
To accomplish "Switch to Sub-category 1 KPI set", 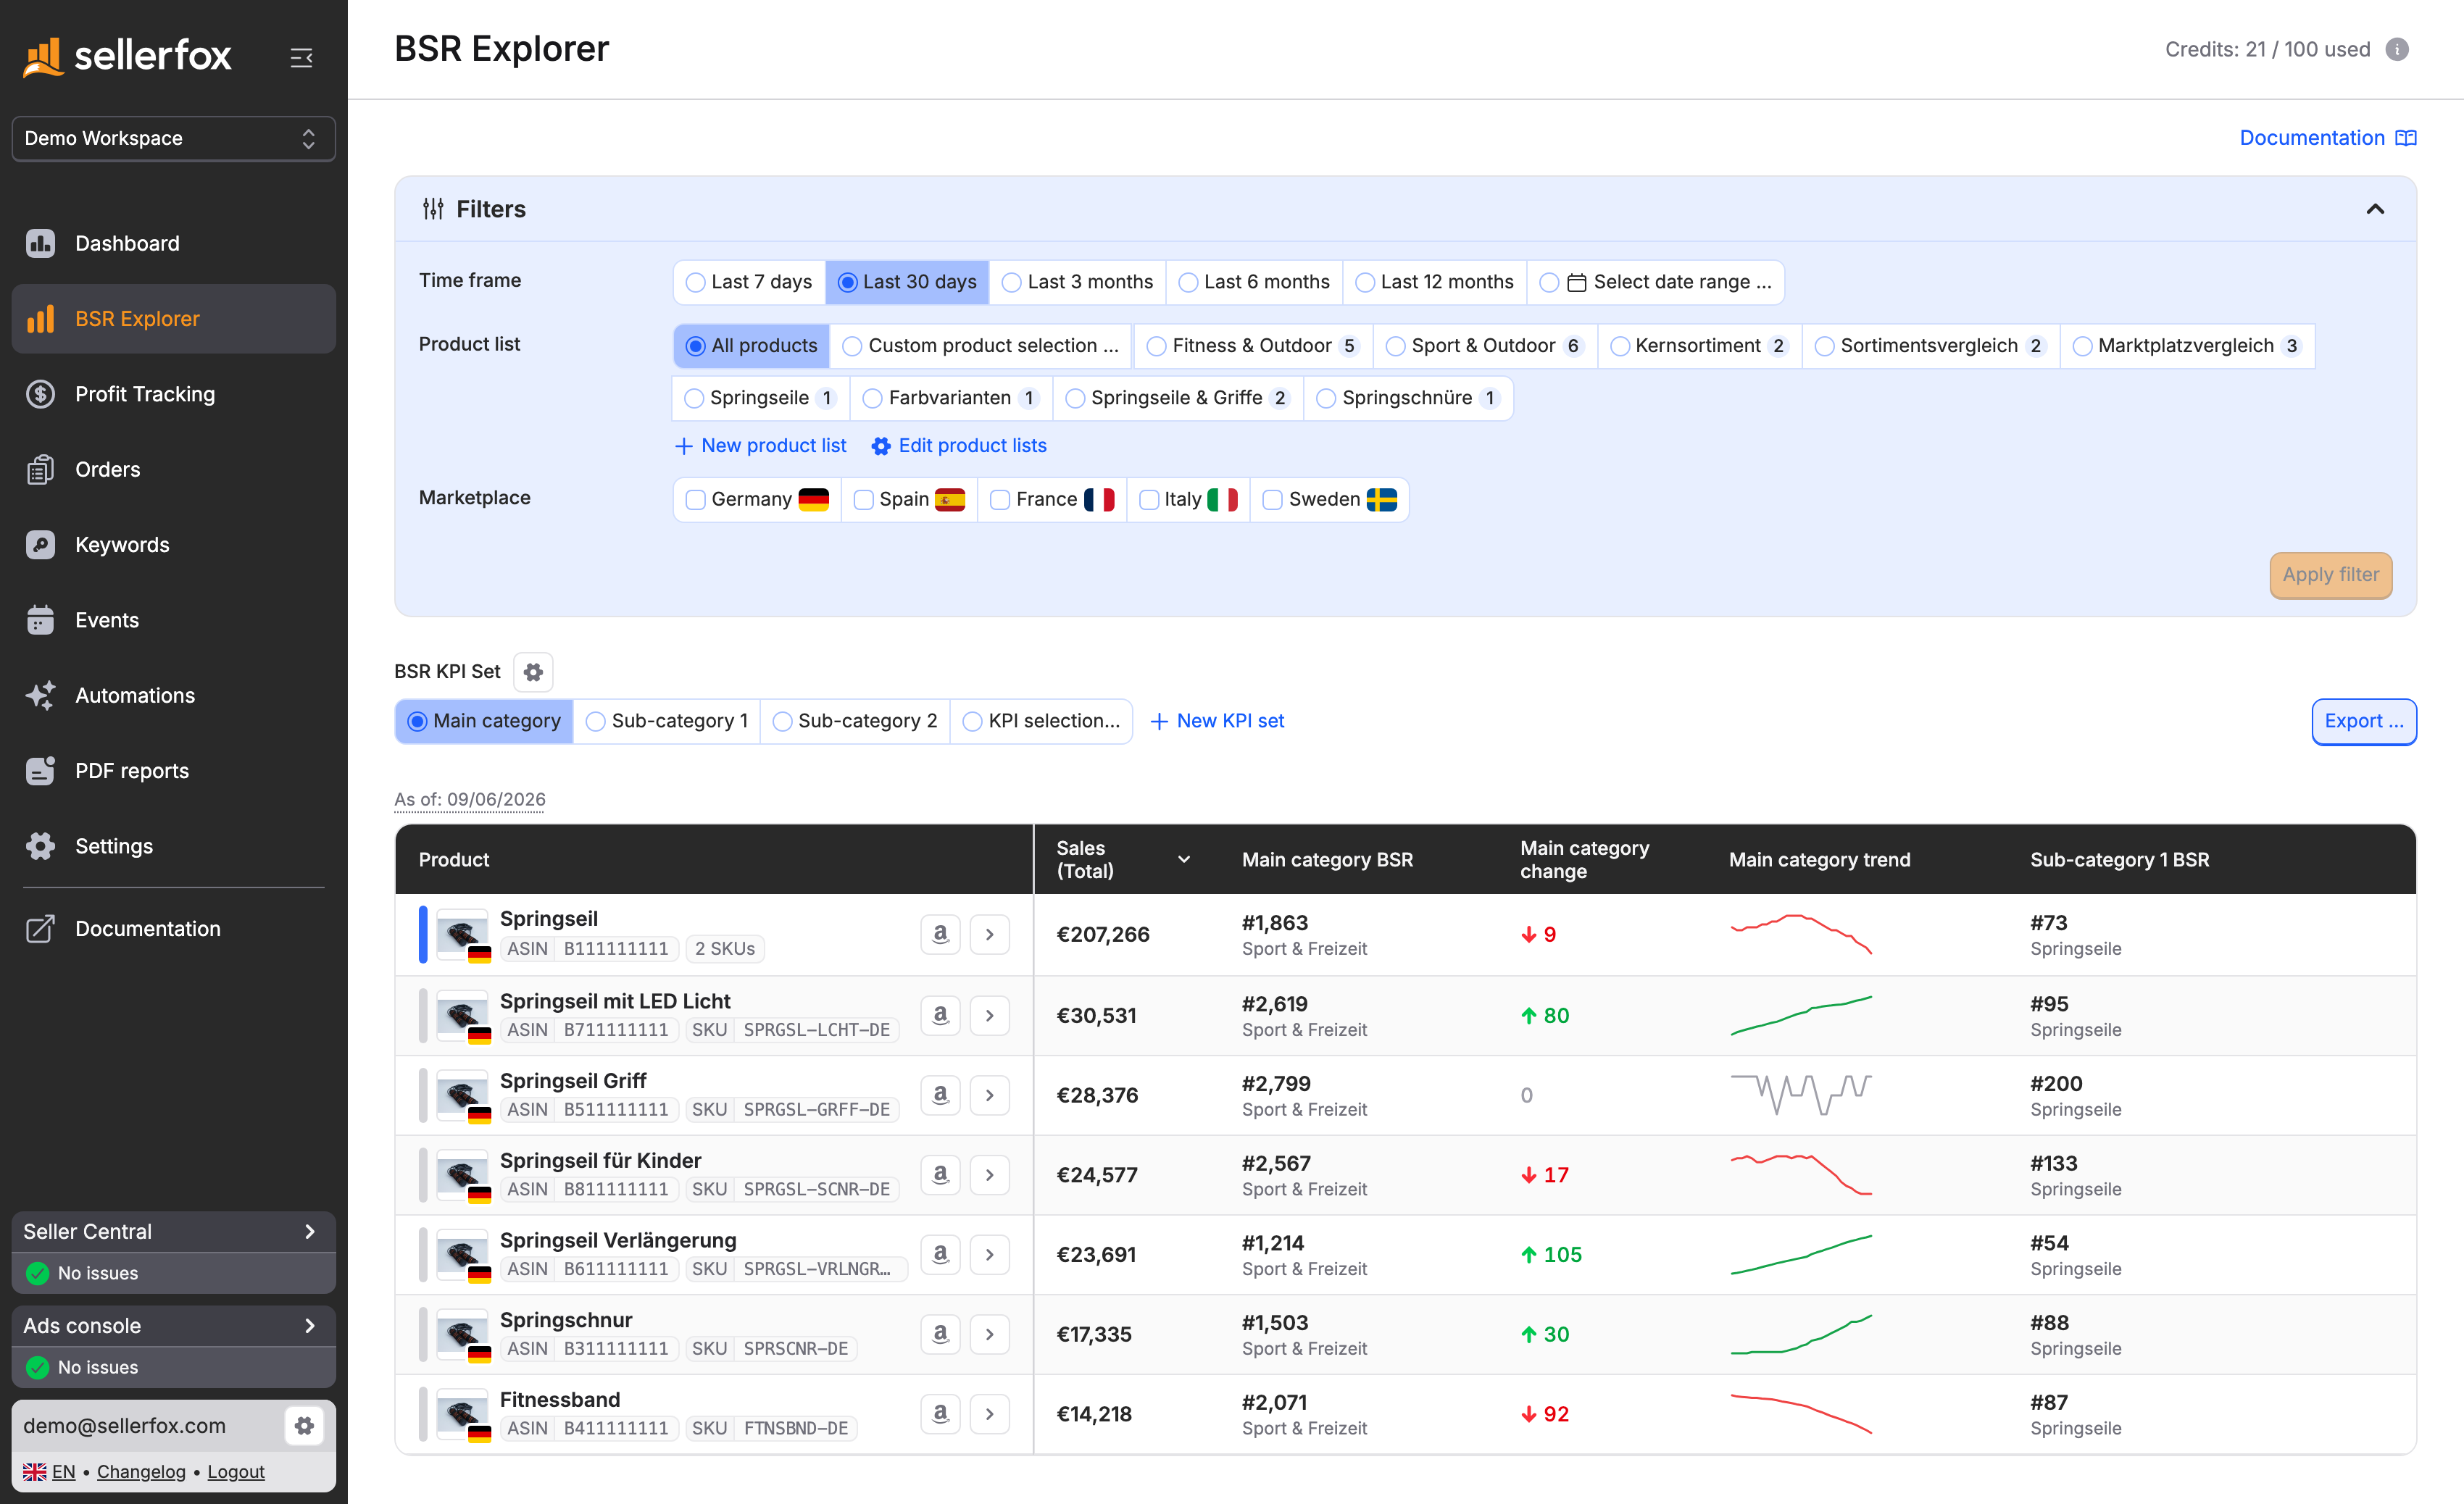I will click(x=667, y=721).
